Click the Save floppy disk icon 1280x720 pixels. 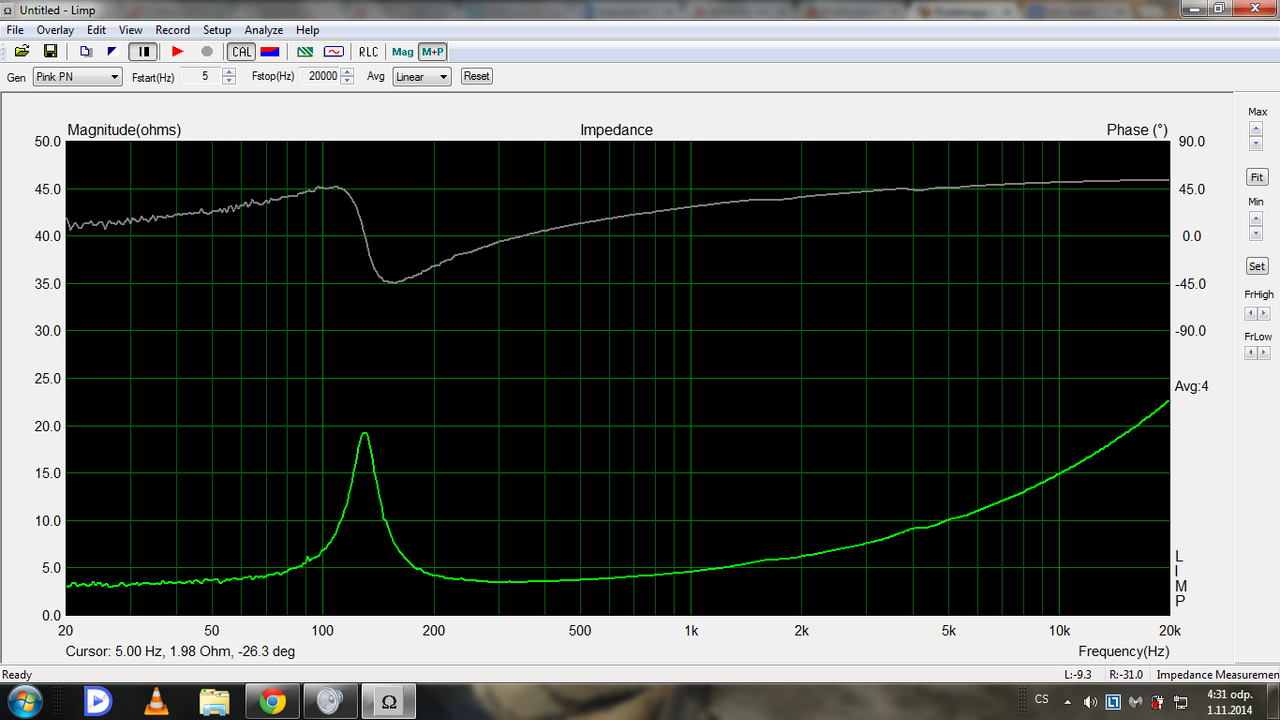[50, 51]
